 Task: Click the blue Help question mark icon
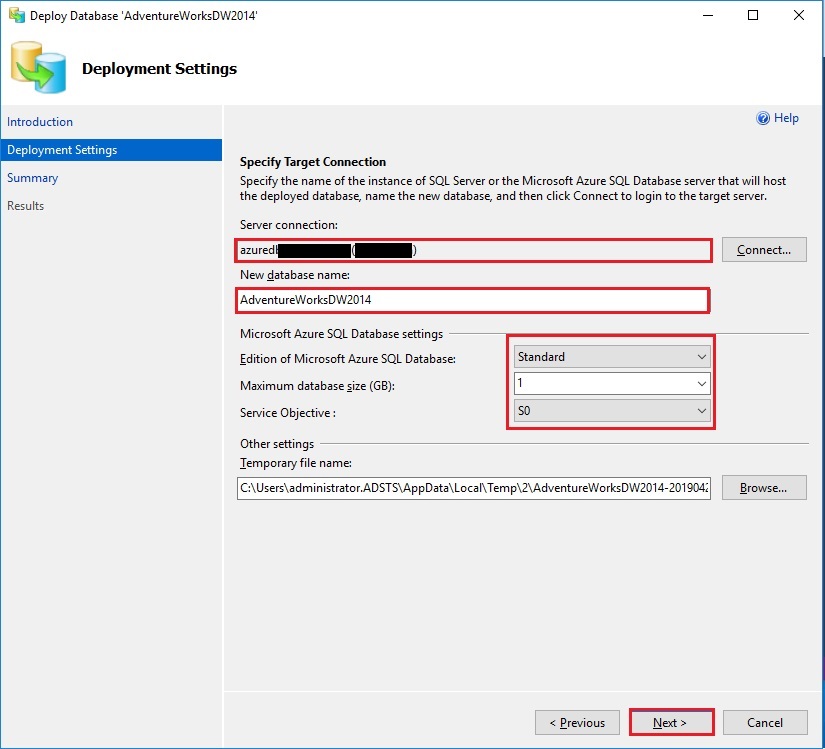(762, 118)
